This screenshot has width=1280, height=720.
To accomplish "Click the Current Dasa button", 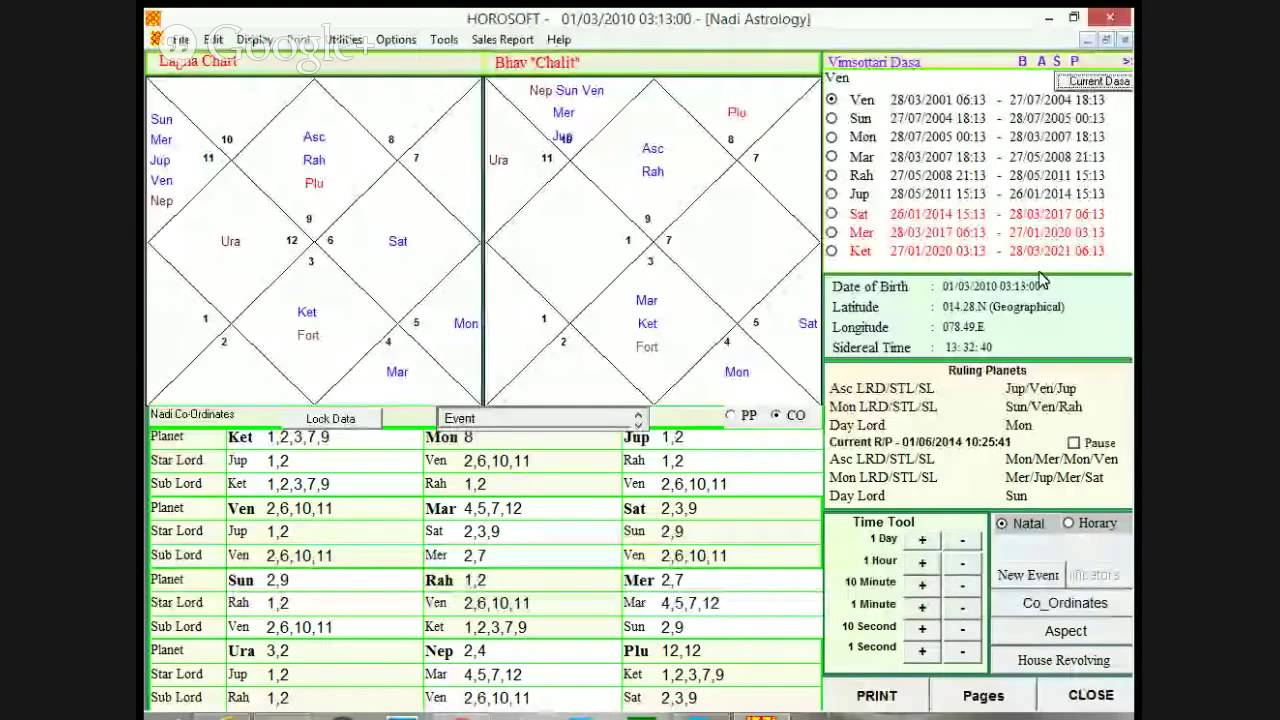I will (x=1096, y=81).
